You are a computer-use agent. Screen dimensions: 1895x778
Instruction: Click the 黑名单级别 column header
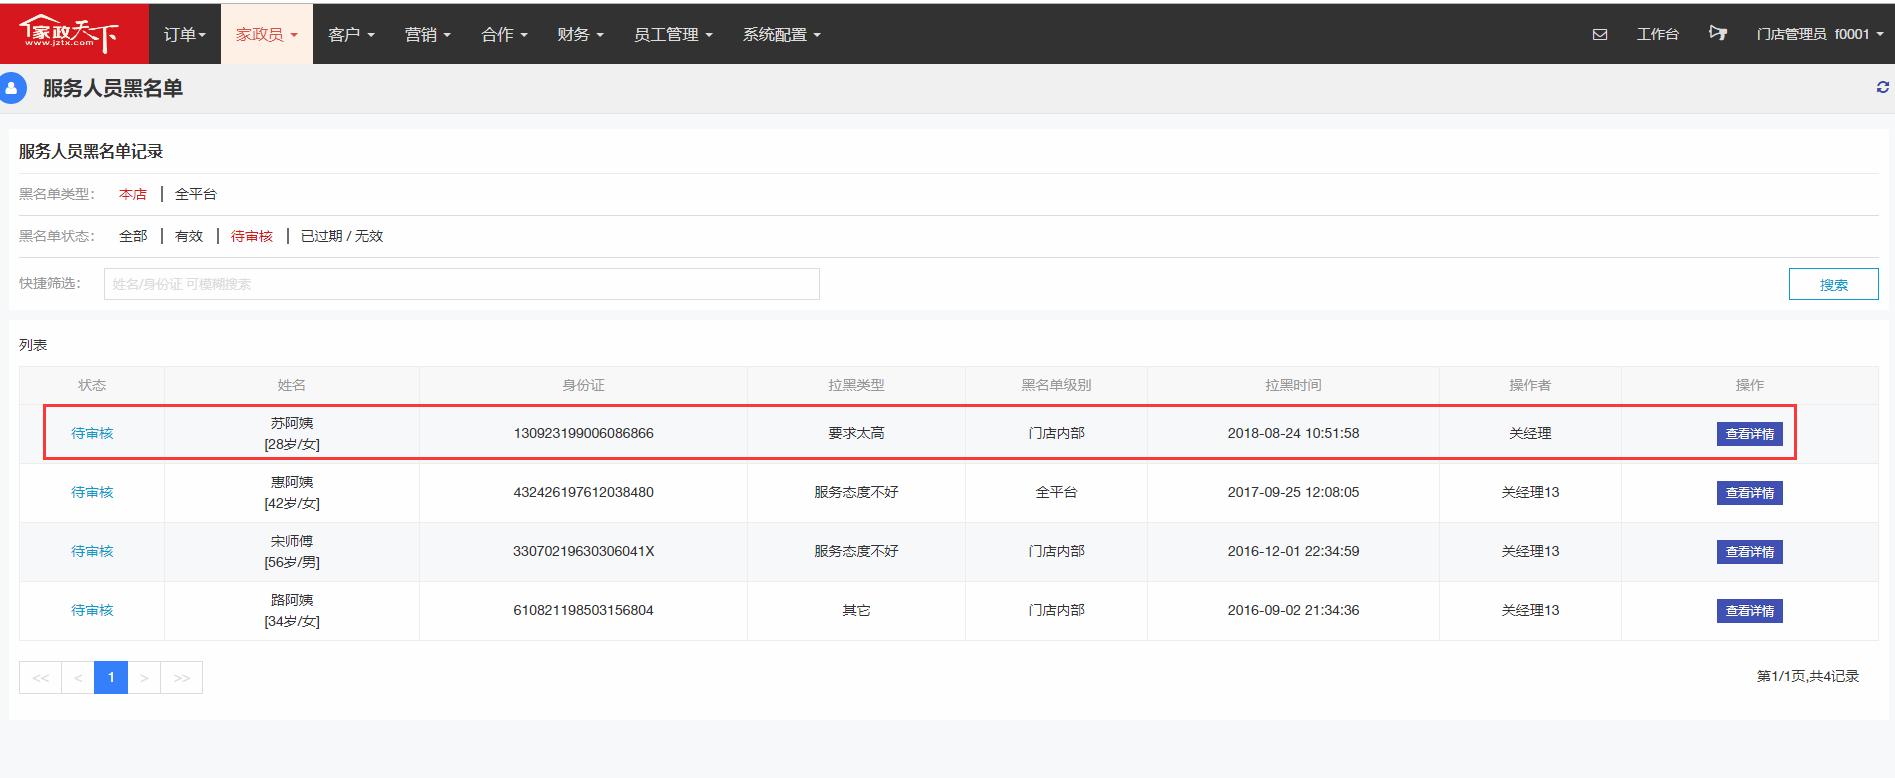pyautogui.click(x=1056, y=385)
